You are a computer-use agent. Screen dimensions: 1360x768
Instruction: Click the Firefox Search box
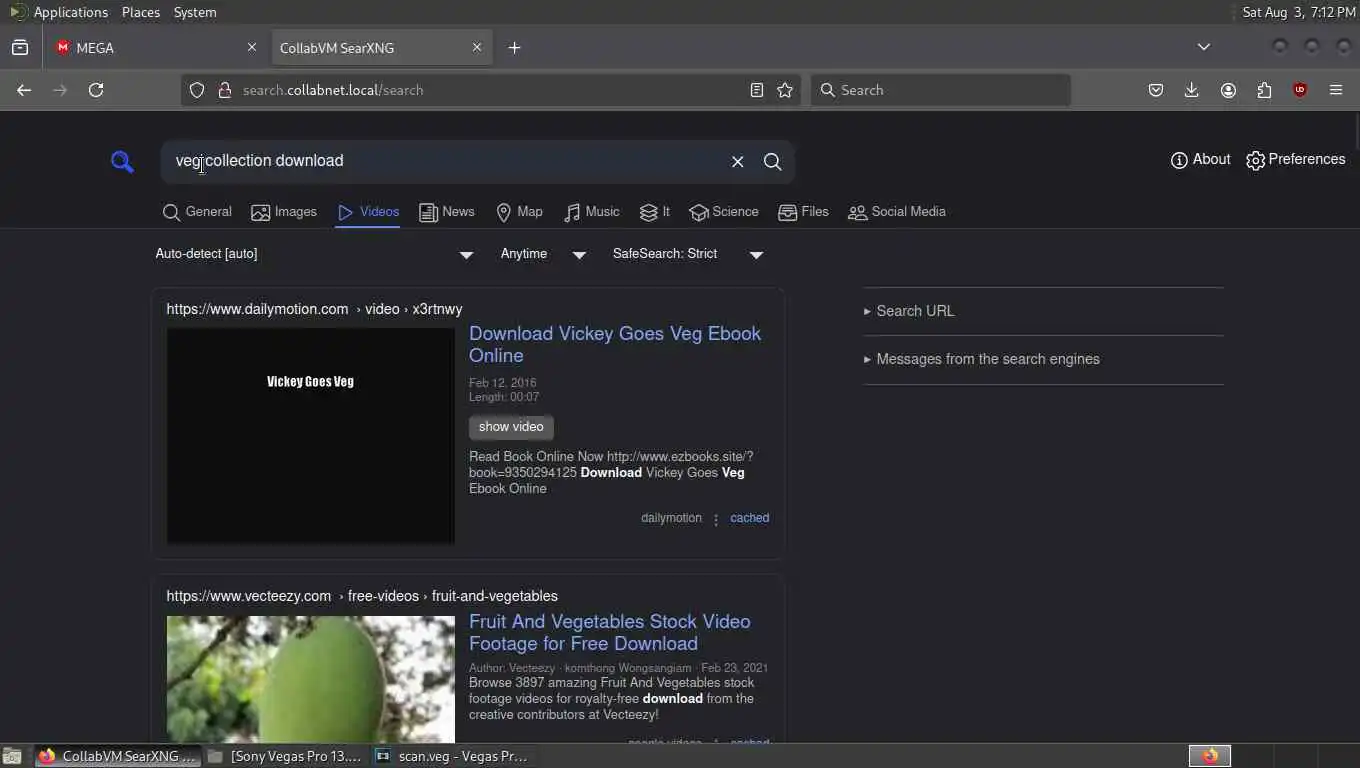(940, 90)
